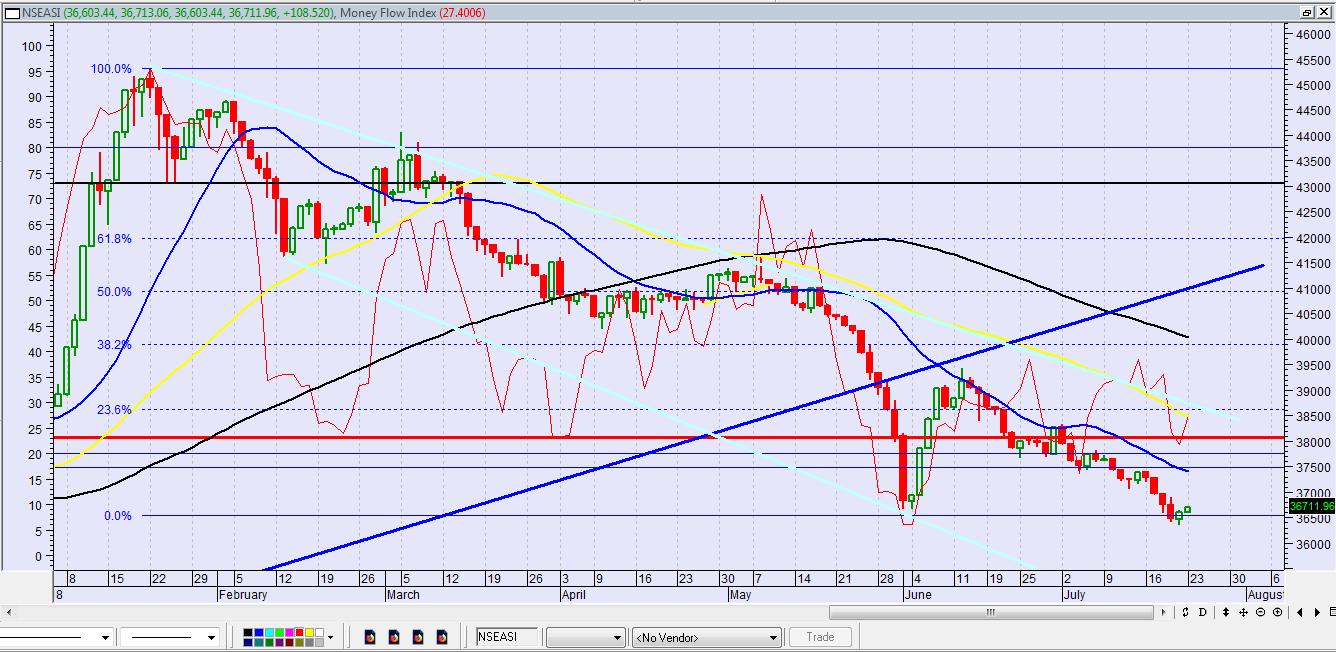This screenshot has height=652, width=1336.
Task: Pick the purple color swatch
Action: [279, 642]
